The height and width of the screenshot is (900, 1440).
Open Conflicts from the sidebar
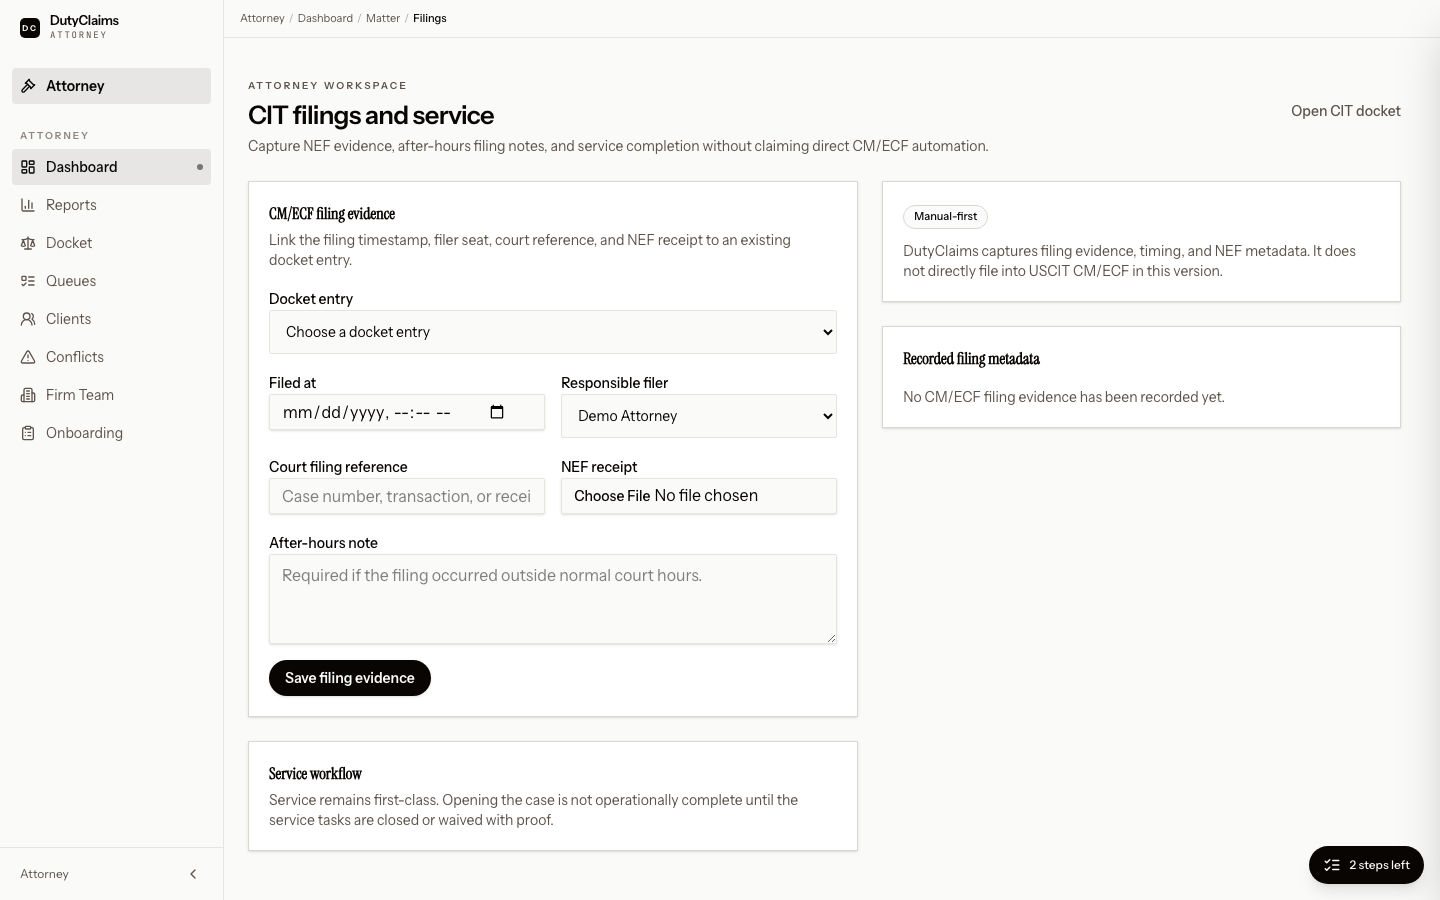coord(111,357)
